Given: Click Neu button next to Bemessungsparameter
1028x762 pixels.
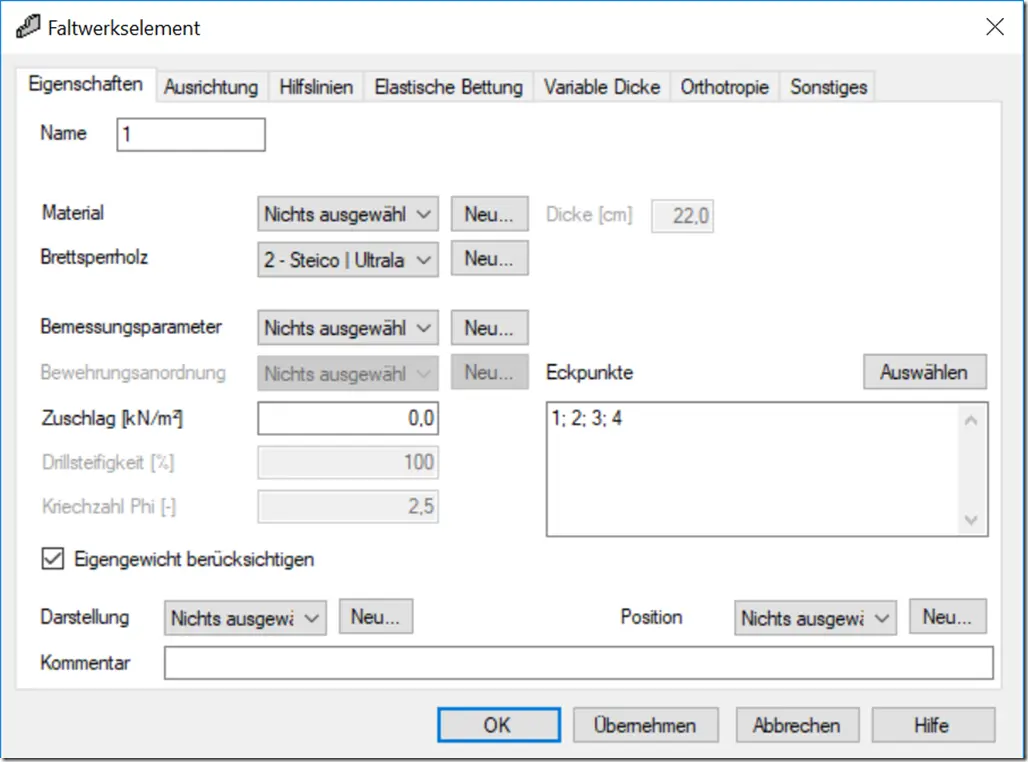Looking at the screenshot, I should 489,327.
